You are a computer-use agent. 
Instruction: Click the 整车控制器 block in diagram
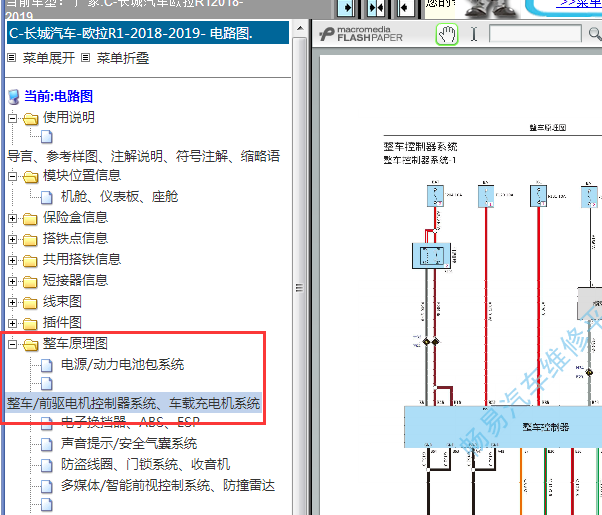coord(503,426)
